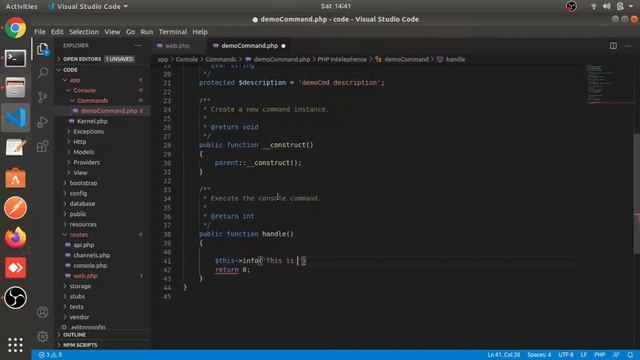
Task: Open Ubuntu Software from the dock
Action: 16,178
